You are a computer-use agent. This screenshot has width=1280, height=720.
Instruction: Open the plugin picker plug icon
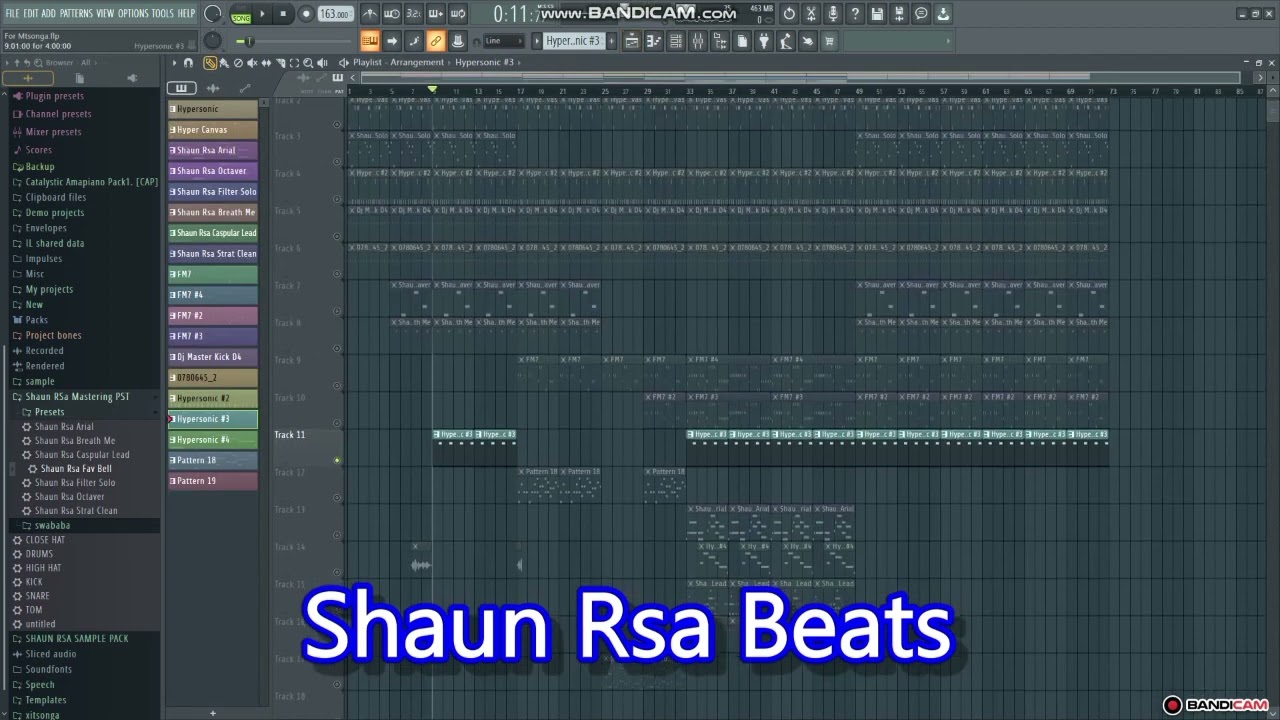764,41
